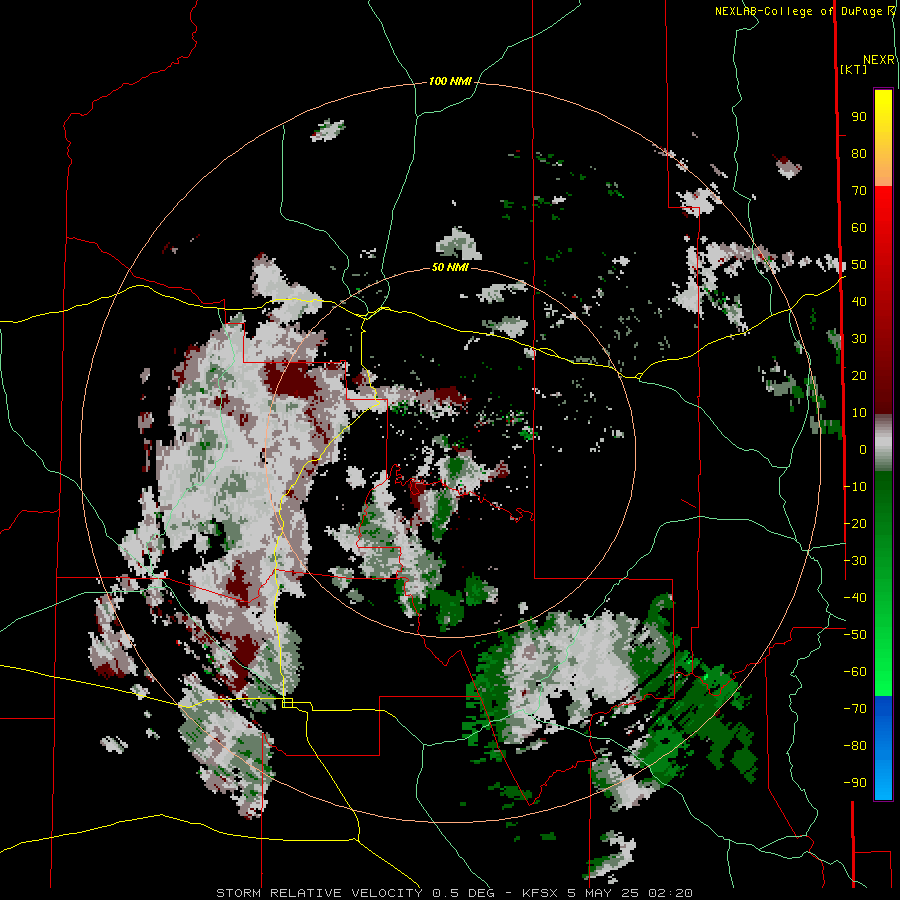The width and height of the screenshot is (900, 900).
Task: Click the positive "30" velocity scale label
Action: pyautogui.click(x=859, y=339)
